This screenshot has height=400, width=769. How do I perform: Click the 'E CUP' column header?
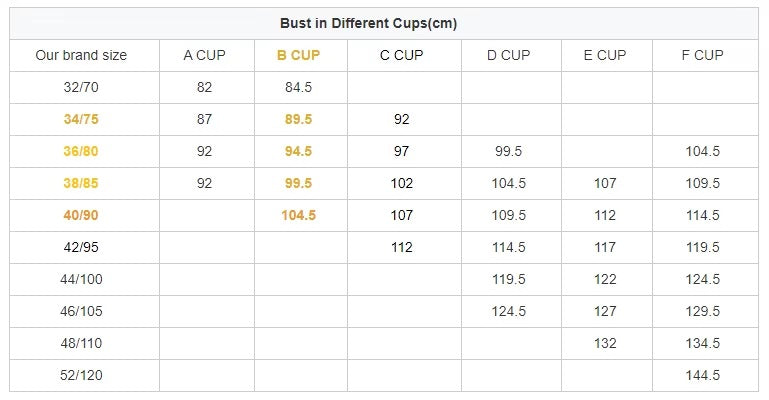pos(605,55)
